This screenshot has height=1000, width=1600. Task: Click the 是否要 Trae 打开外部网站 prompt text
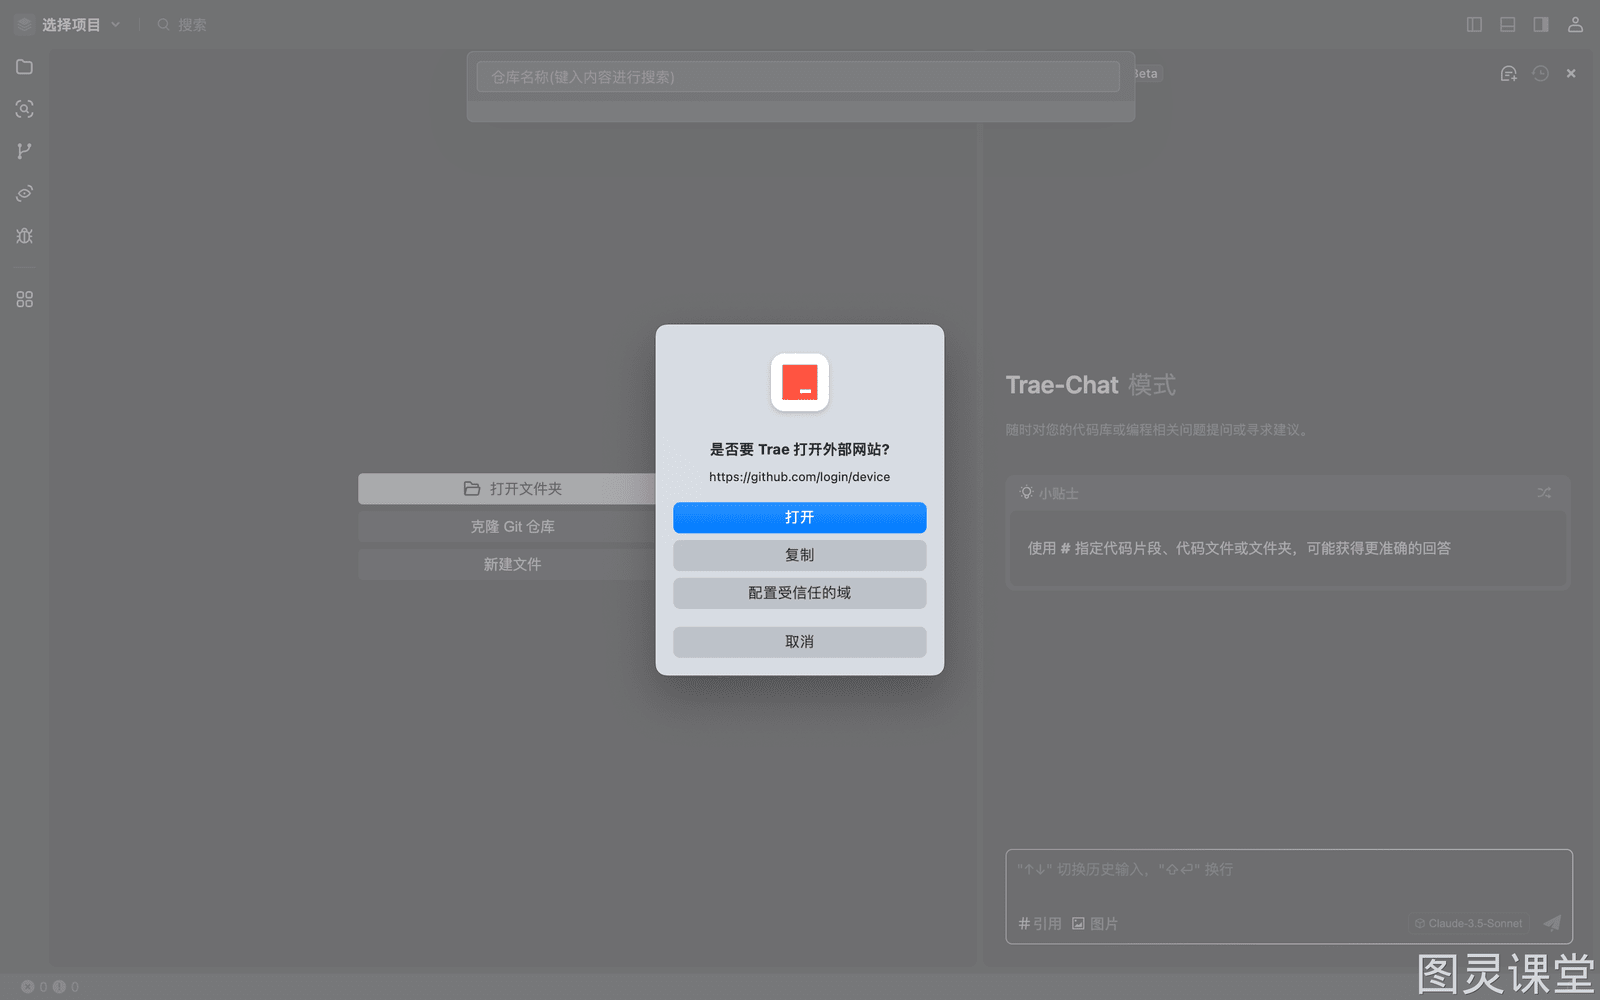coord(800,450)
